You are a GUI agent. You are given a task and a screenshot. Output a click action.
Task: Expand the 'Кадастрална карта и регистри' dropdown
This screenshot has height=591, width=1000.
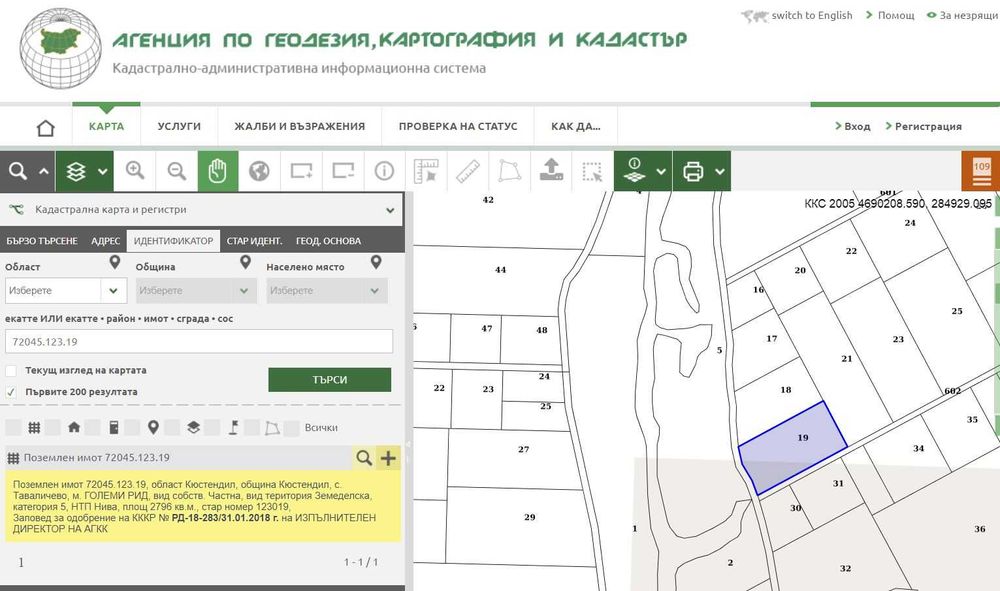pos(201,210)
